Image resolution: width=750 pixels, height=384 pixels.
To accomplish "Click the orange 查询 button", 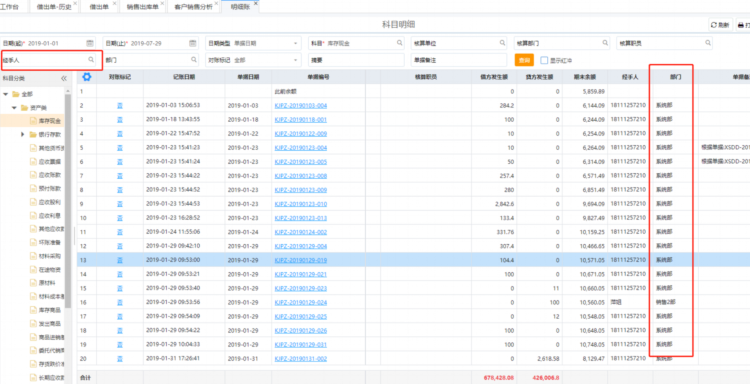I will tap(524, 60).
